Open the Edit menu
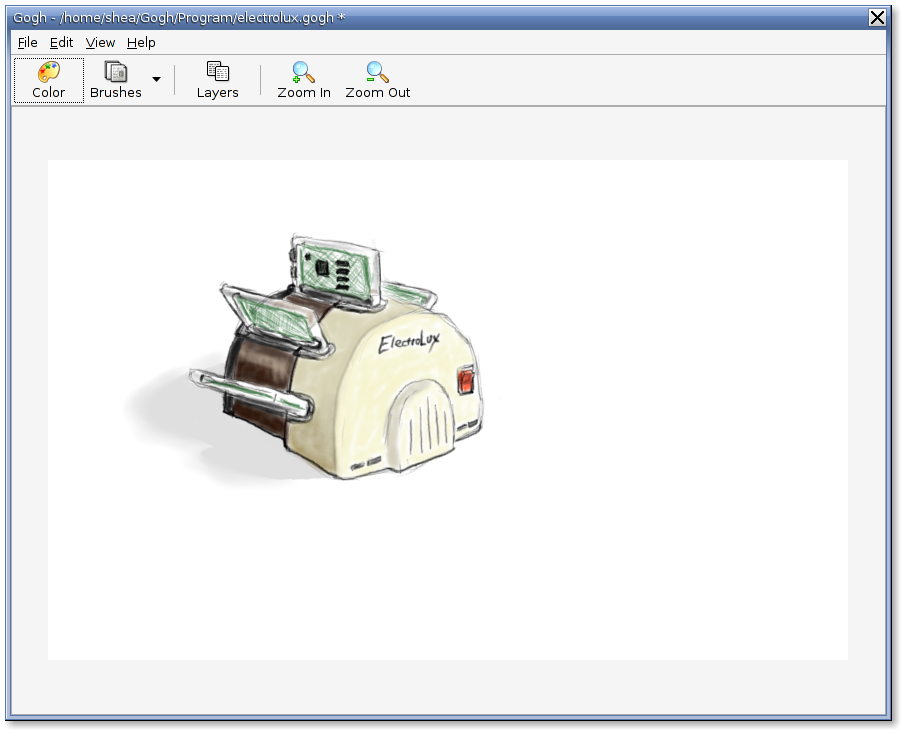Viewport: 901px width, 730px height. point(61,43)
